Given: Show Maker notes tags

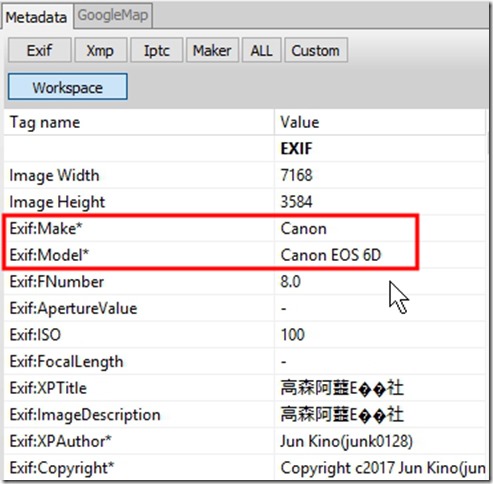Looking at the screenshot, I should click(x=212, y=51).
